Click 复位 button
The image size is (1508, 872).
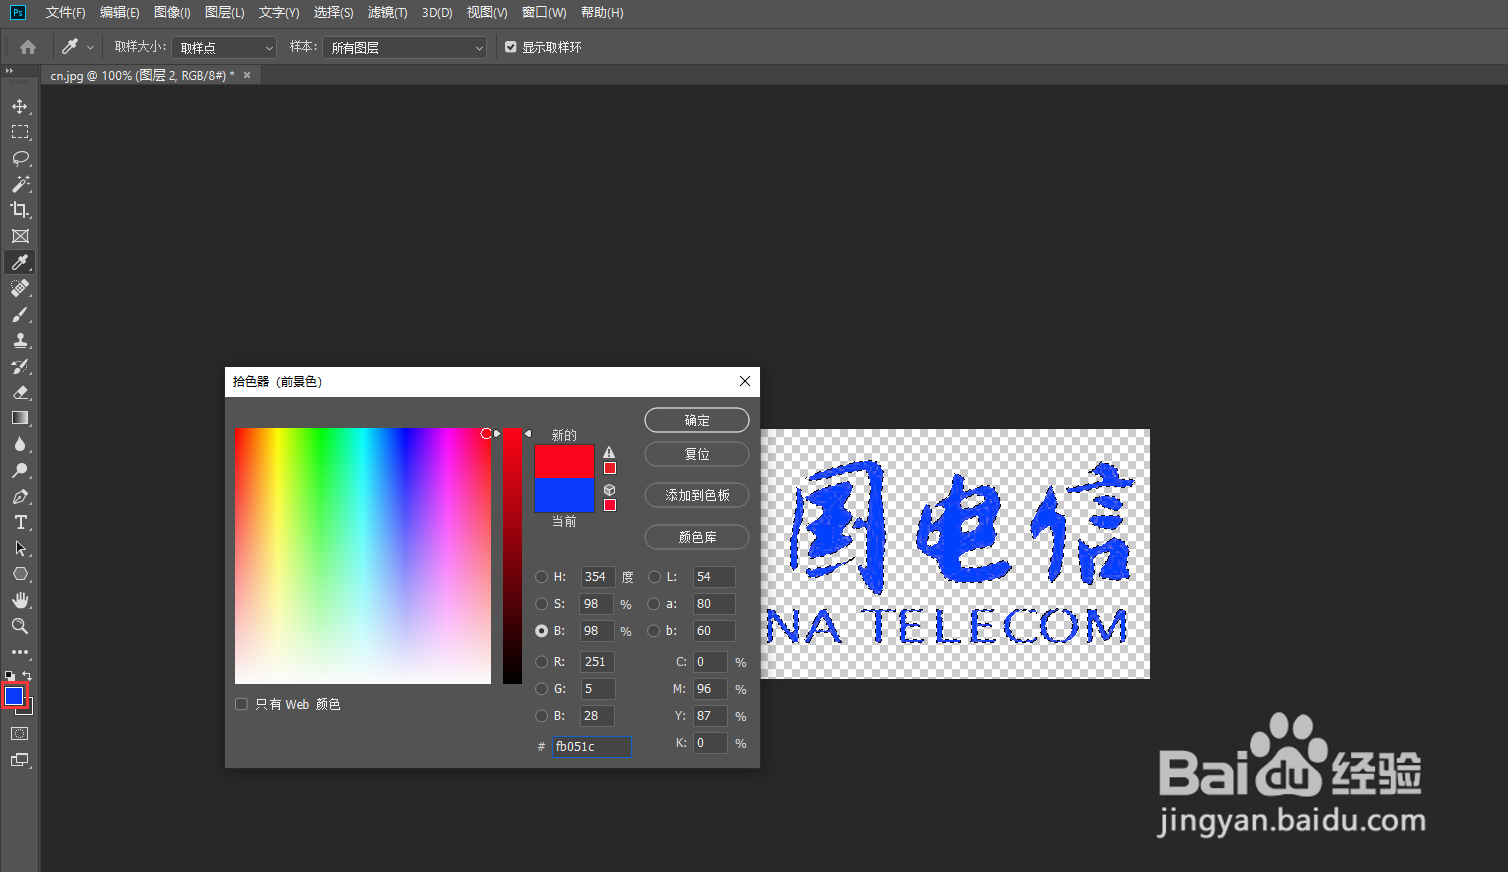pos(697,454)
